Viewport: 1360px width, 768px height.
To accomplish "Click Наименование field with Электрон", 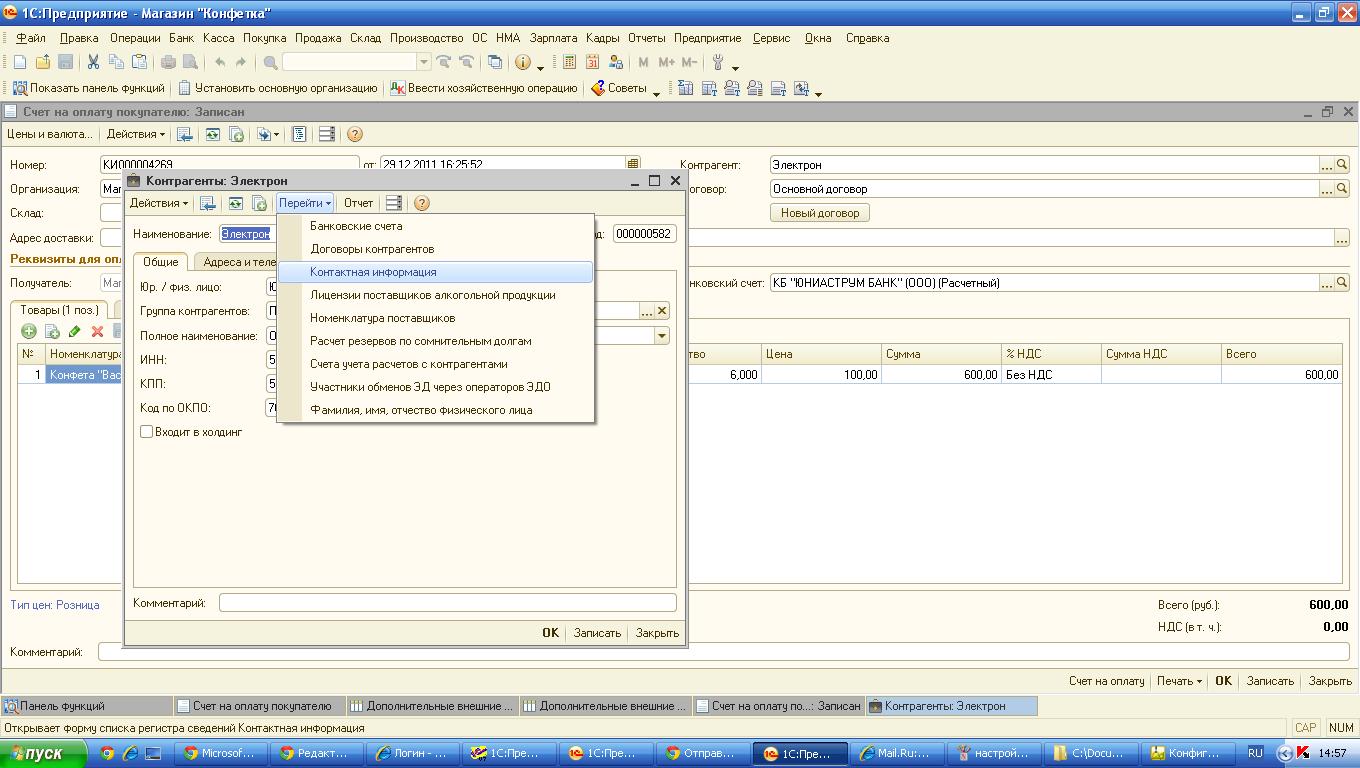I will [246, 234].
